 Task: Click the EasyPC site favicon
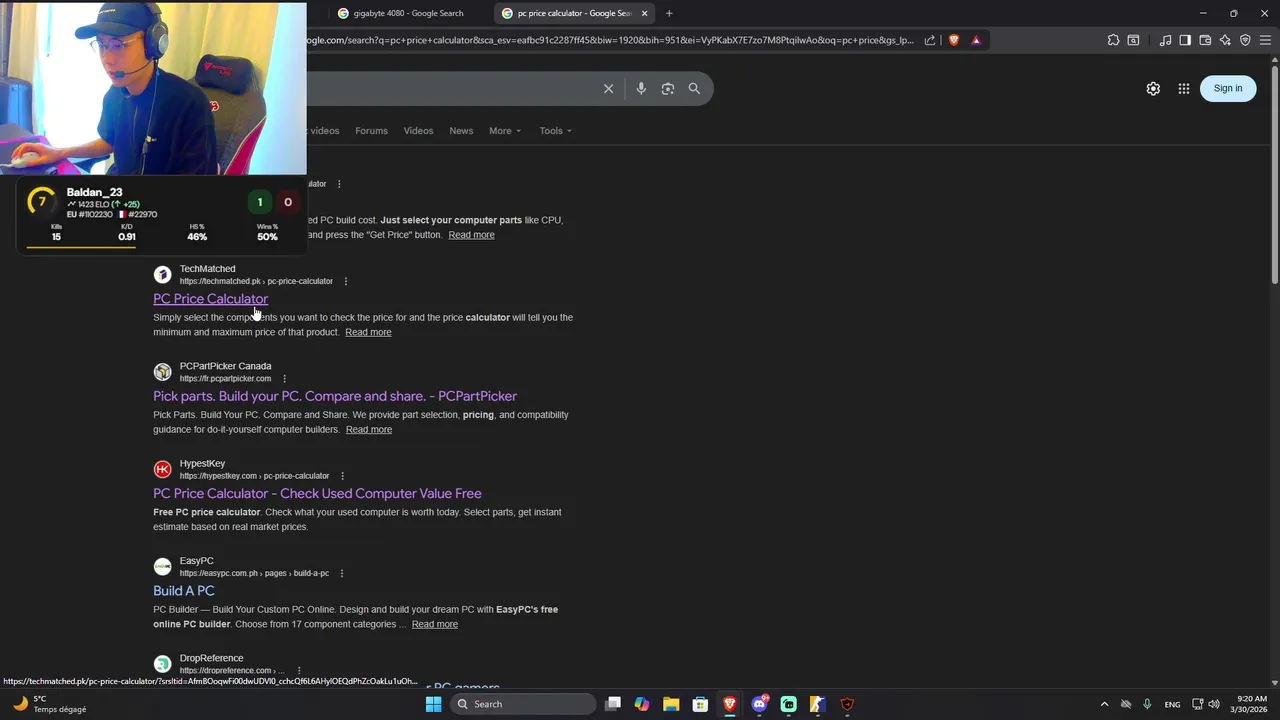(x=162, y=566)
